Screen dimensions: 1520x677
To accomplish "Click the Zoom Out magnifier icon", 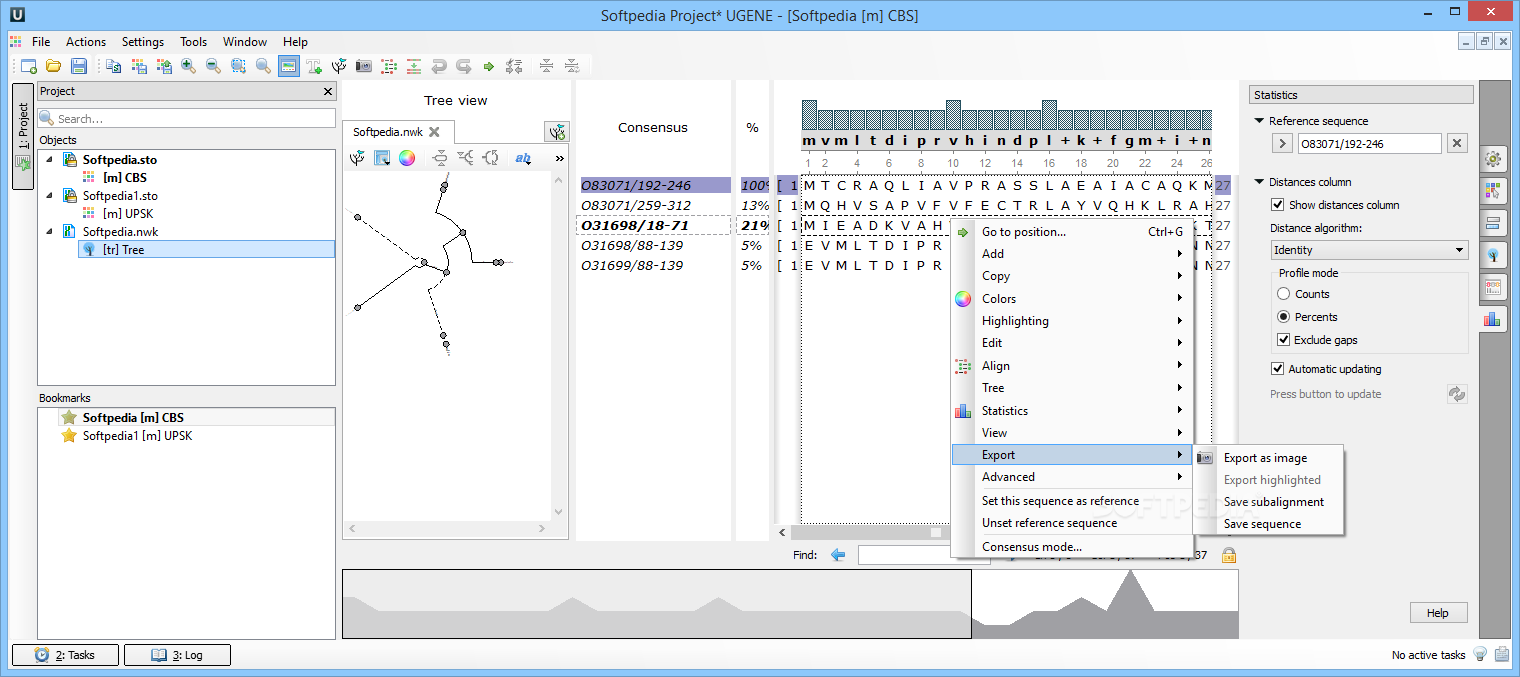I will (213, 66).
